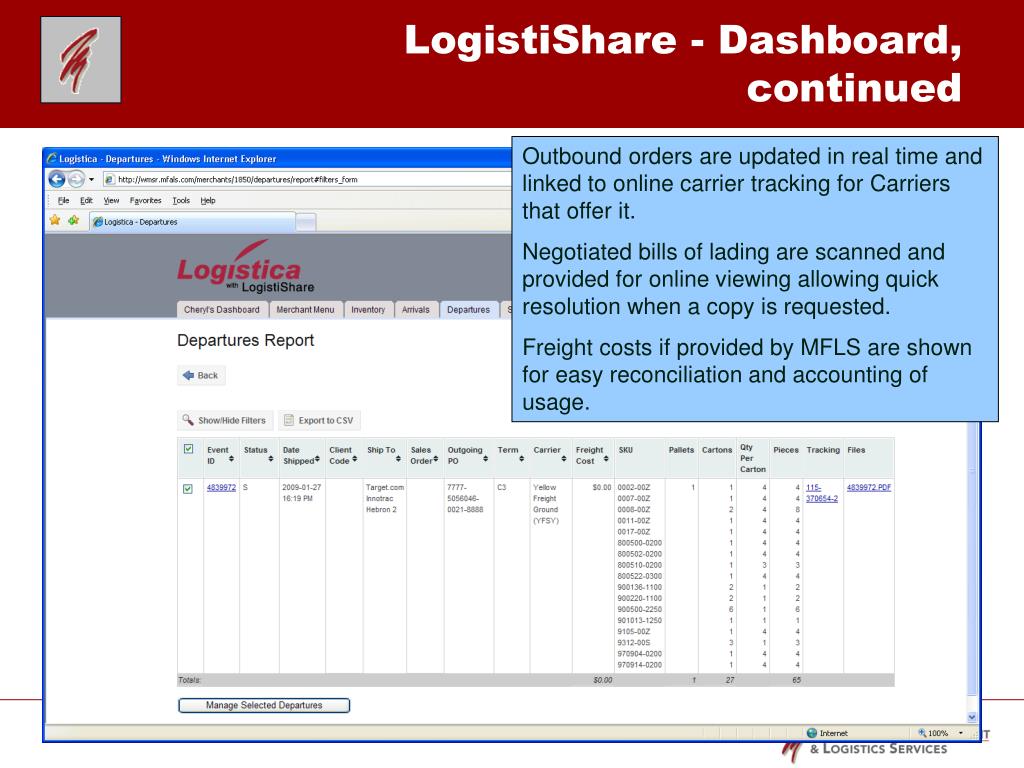Click Manage Selected Departures button
This screenshot has width=1024, height=768.
tap(264, 705)
